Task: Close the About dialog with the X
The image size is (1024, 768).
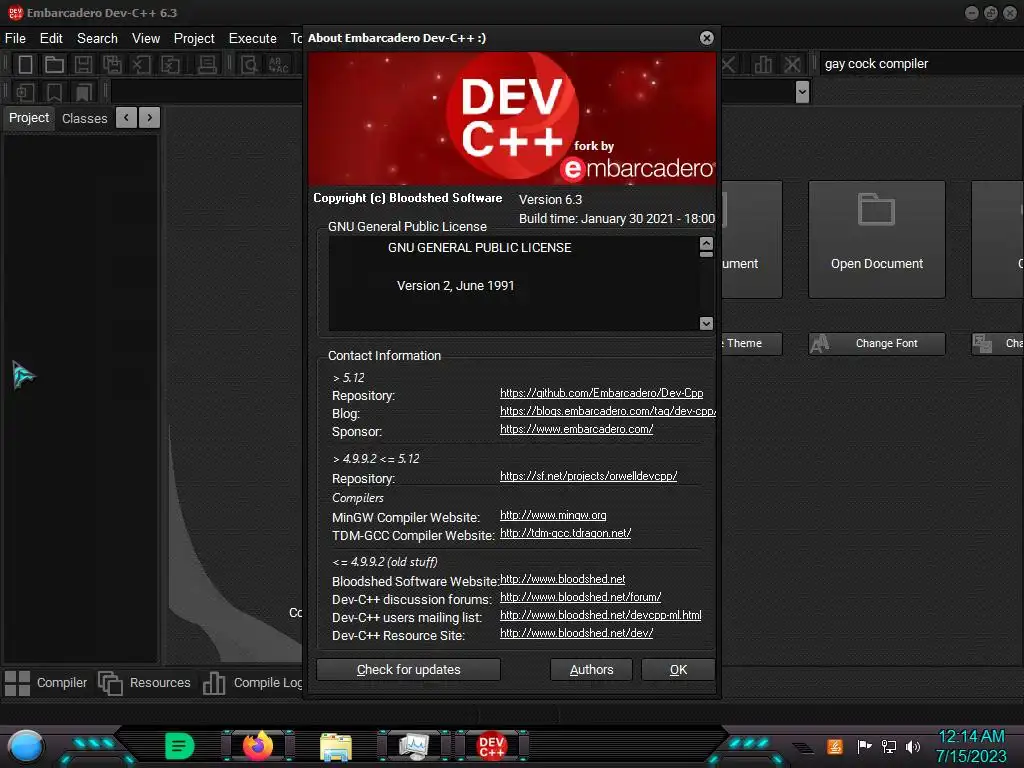Action: point(707,38)
